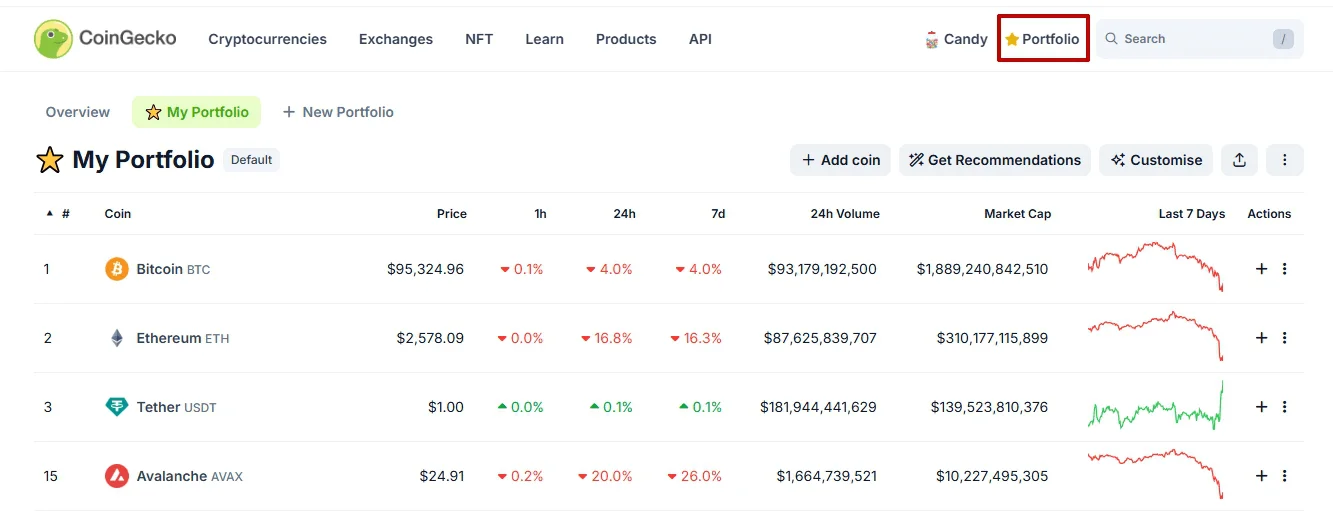The width and height of the screenshot is (1333, 511).
Task: Click the Tether coin icon
Action: tap(117, 407)
